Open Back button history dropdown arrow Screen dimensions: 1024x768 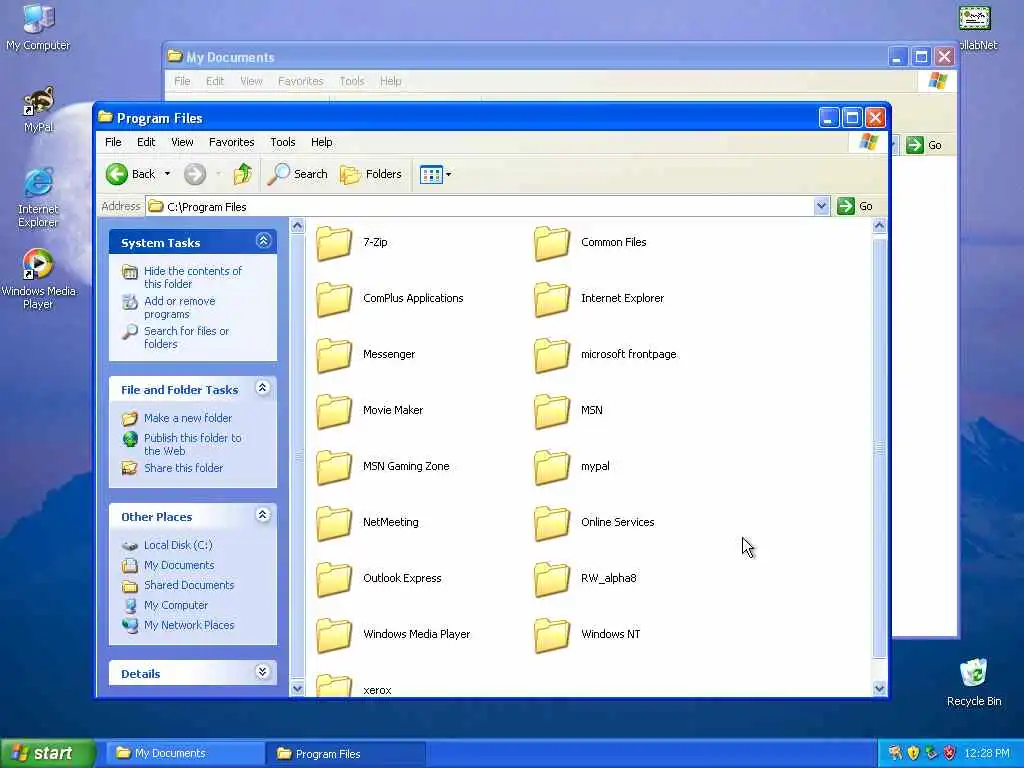[x=167, y=174]
